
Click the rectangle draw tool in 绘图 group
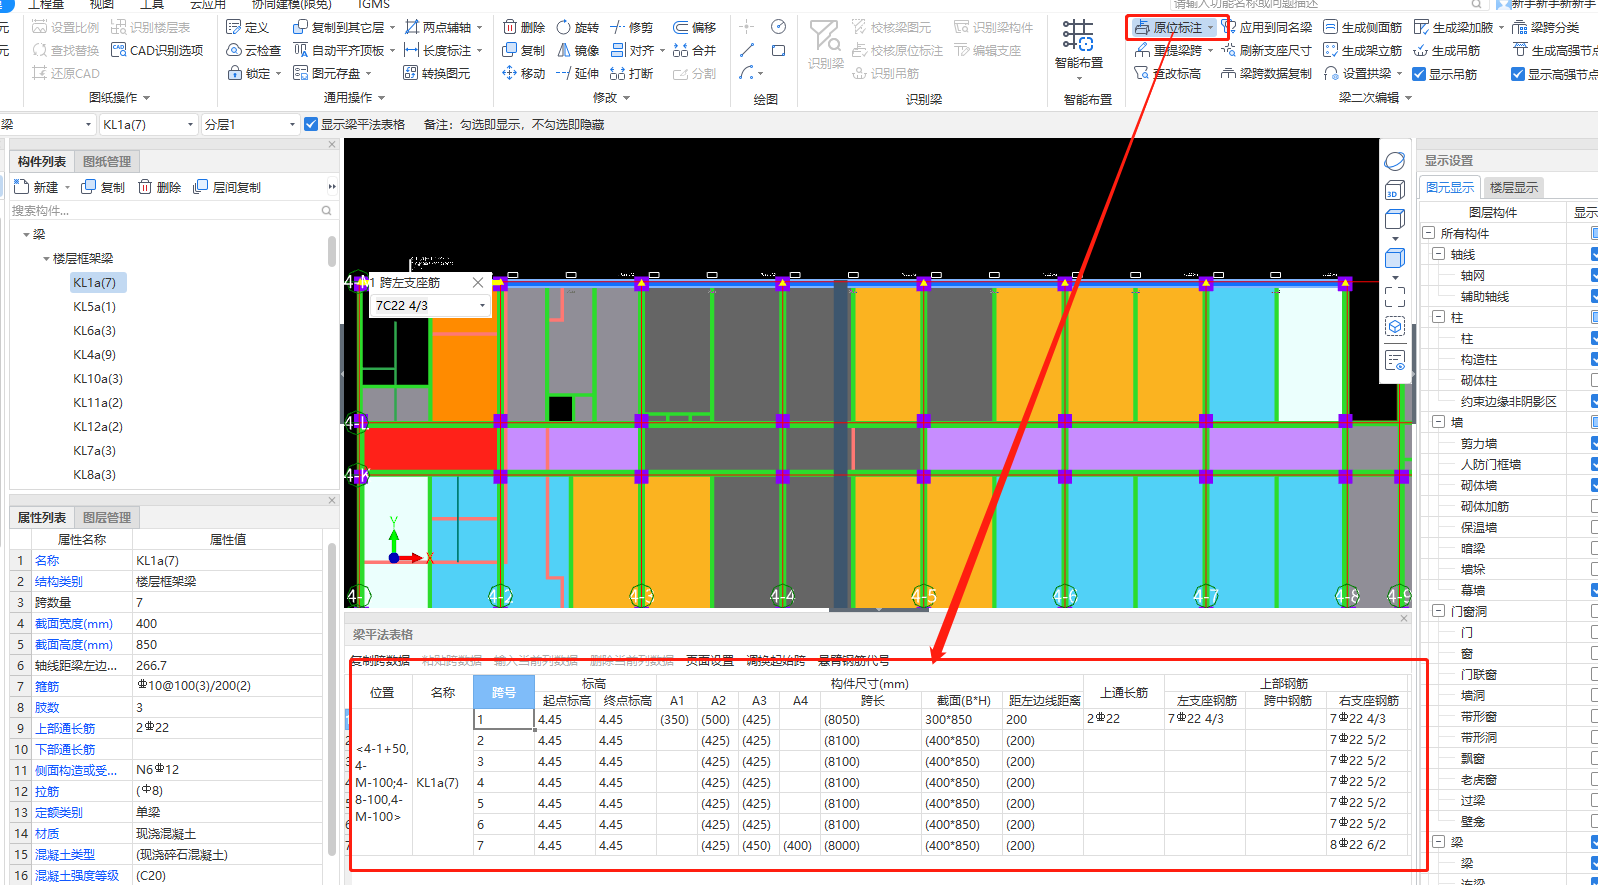point(778,50)
